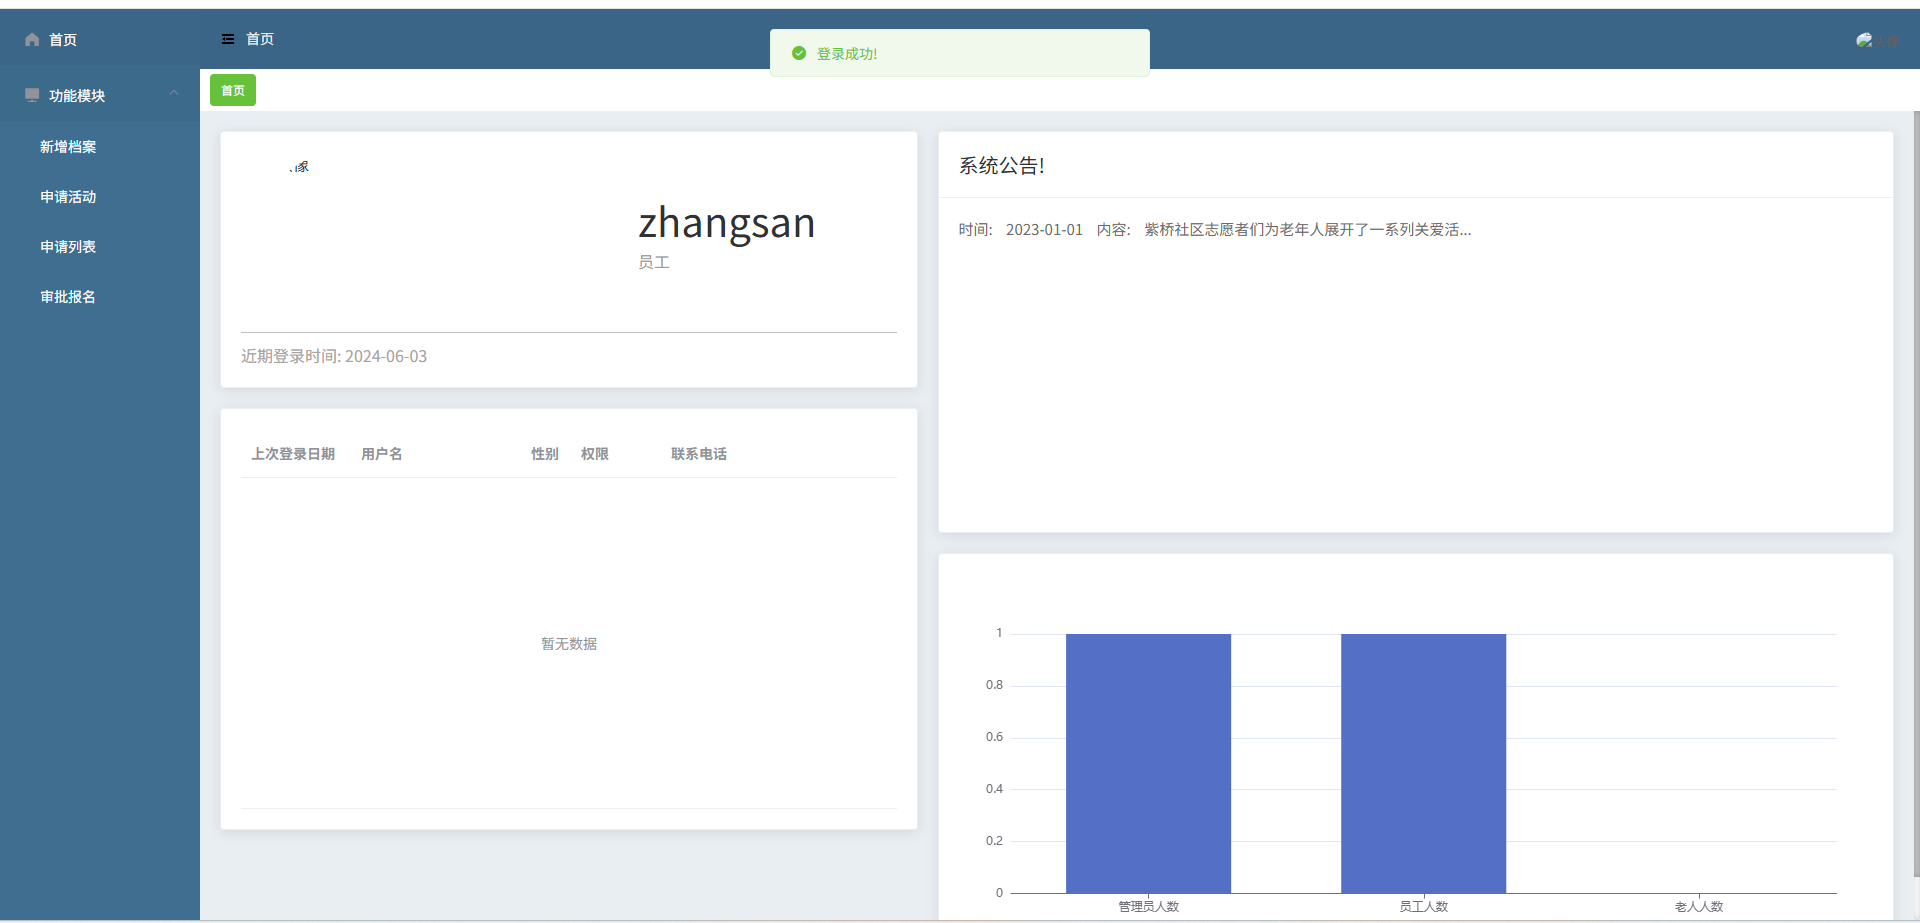
Task: Click the green checkmark in 登录成功 toast
Action: tap(799, 53)
